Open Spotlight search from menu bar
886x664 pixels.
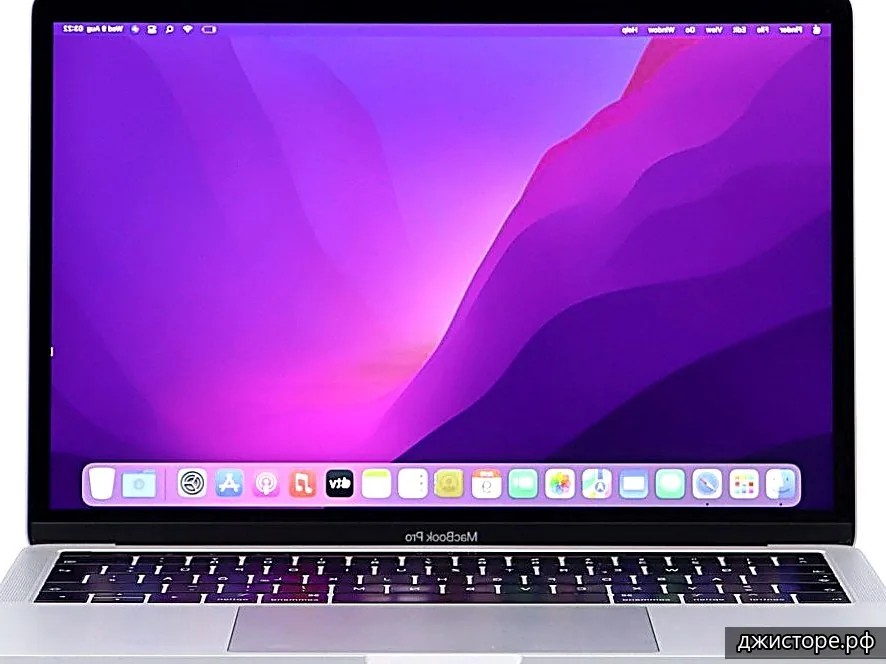pos(170,29)
